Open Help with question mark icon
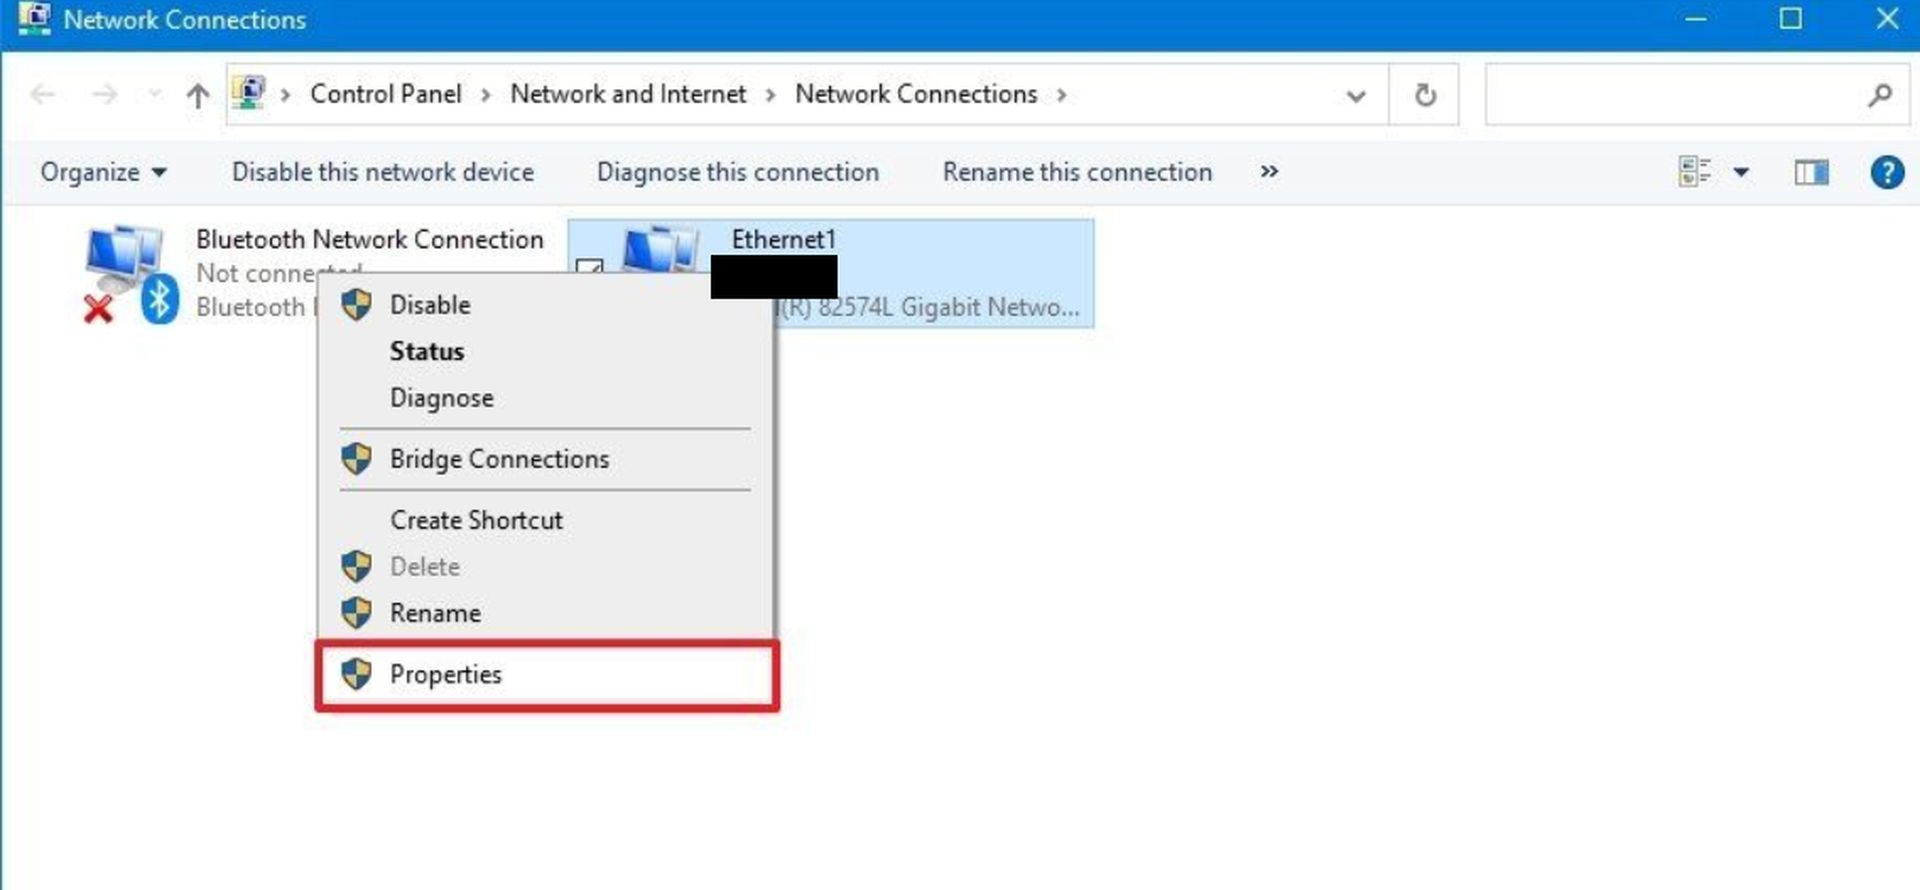Viewport: 1920px width, 890px height. pos(1887,173)
